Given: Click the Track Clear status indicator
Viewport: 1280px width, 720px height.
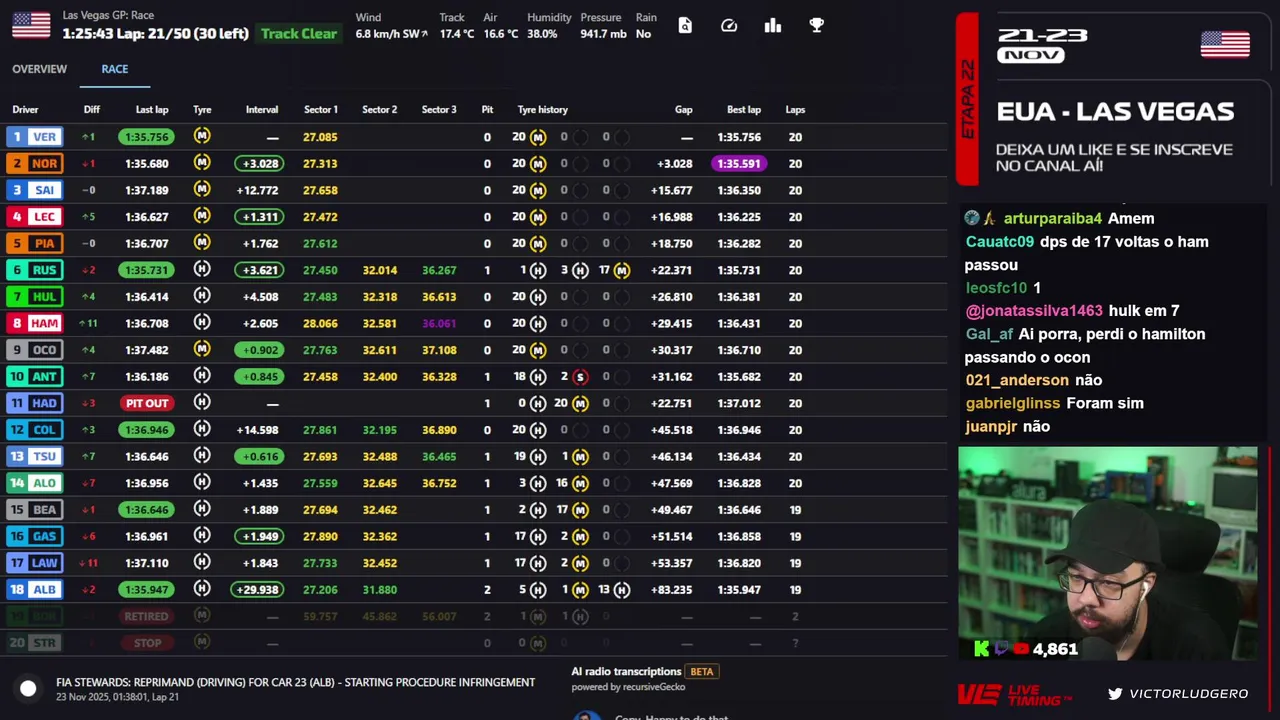Looking at the screenshot, I should click(x=299, y=33).
